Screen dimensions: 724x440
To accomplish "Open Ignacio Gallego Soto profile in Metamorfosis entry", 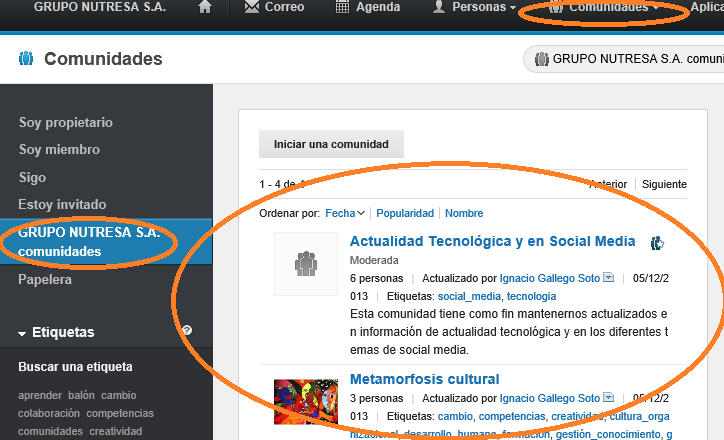I will (x=549, y=398).
